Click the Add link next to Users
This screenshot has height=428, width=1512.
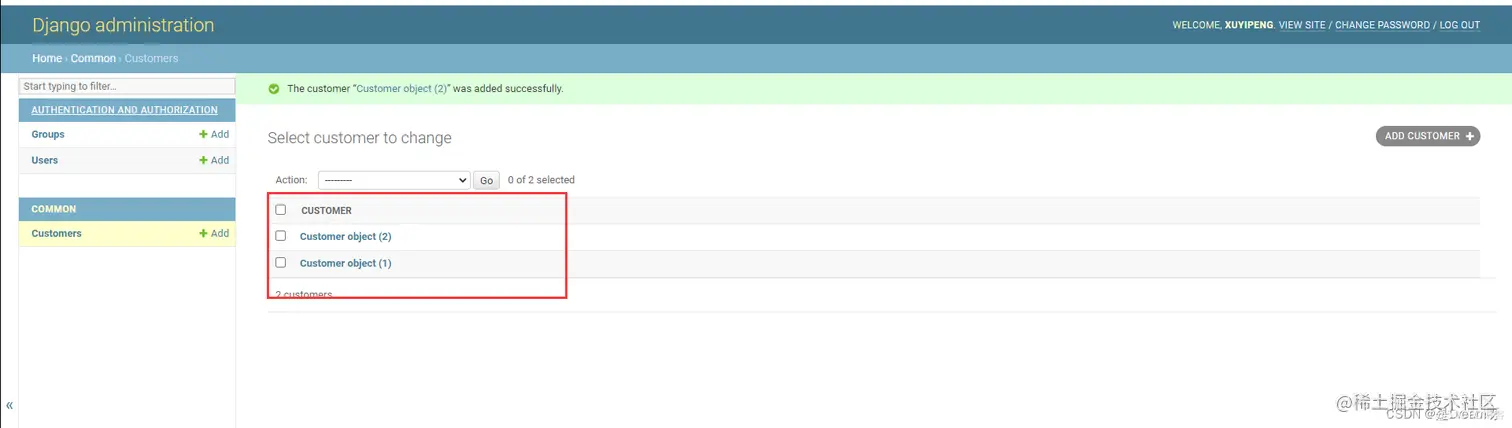tap(214, 160)
